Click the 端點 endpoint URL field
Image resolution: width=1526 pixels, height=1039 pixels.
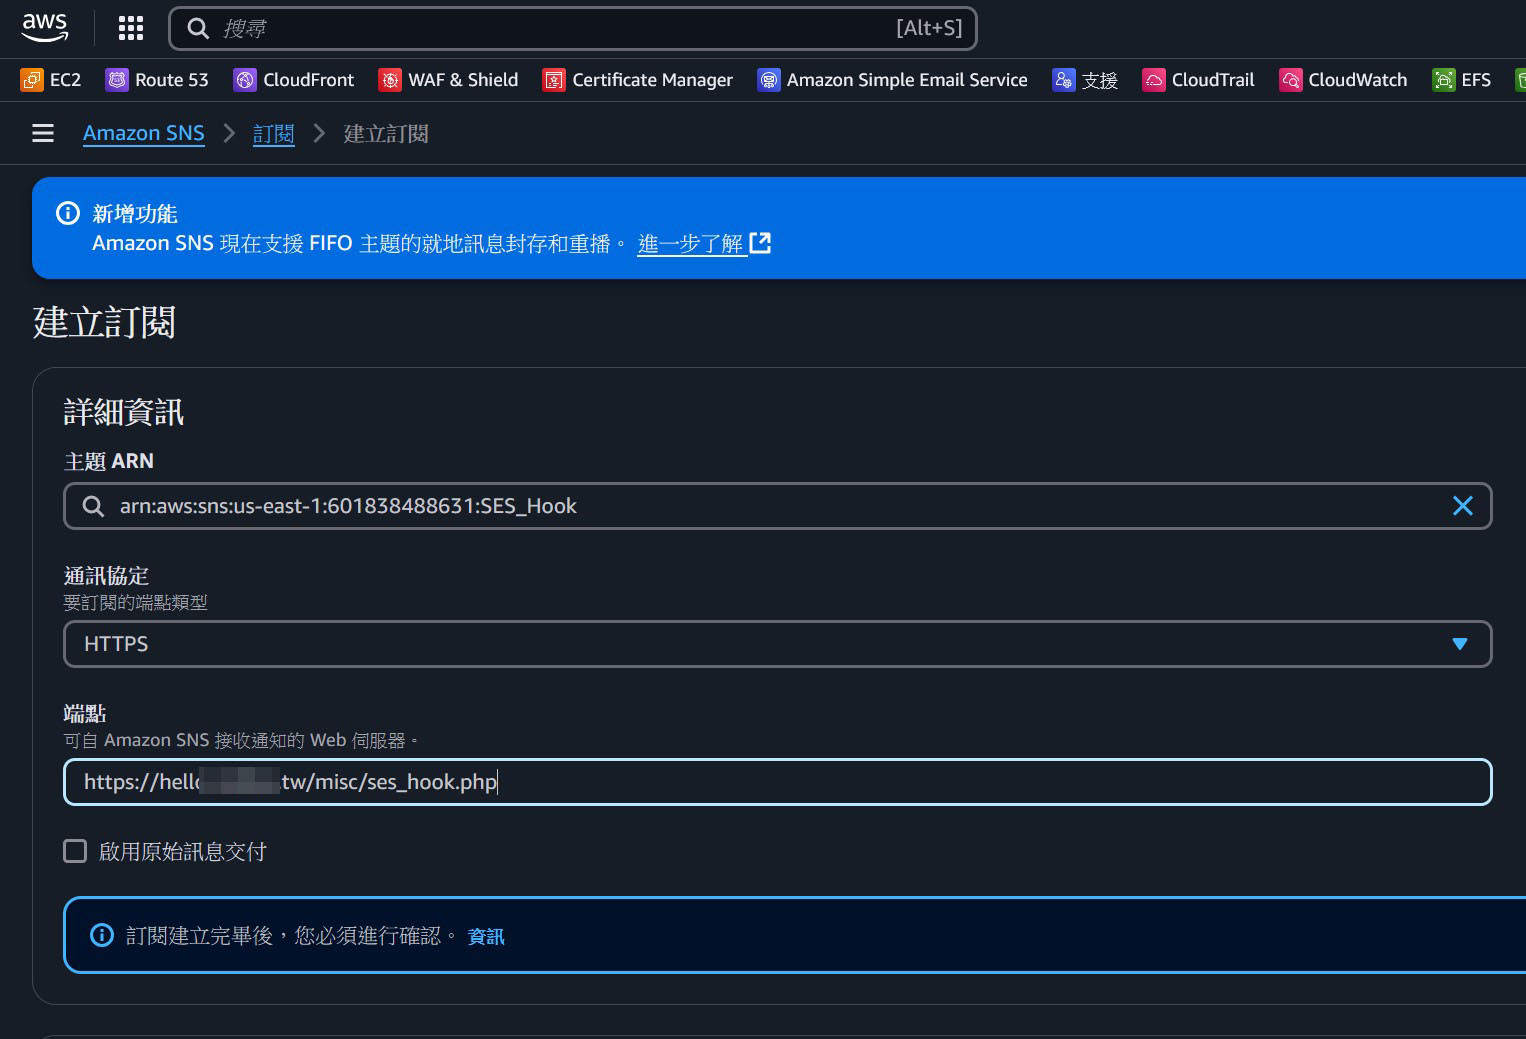click(777, 782)
